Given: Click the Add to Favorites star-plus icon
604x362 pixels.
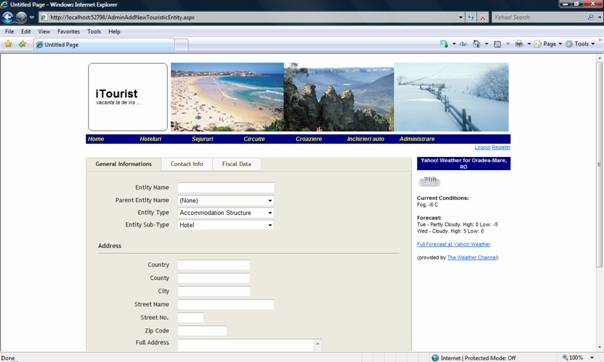Looking at the screenshot, I should coord(22,44).
